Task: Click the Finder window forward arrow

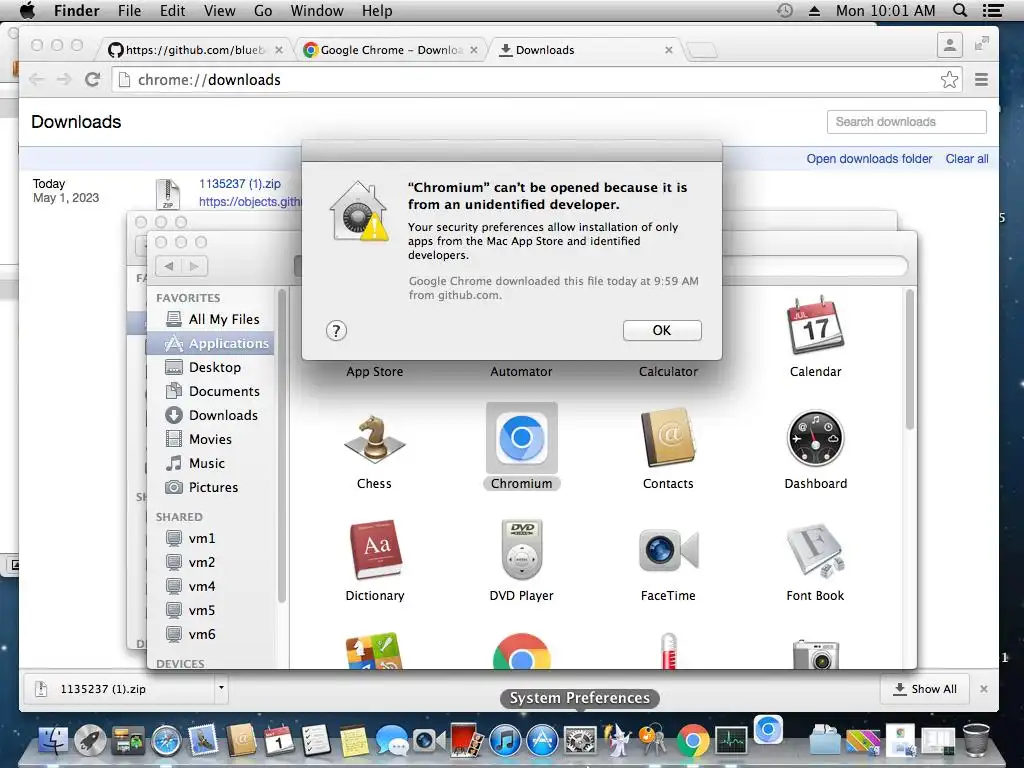Action: click(x=195, y=266)
